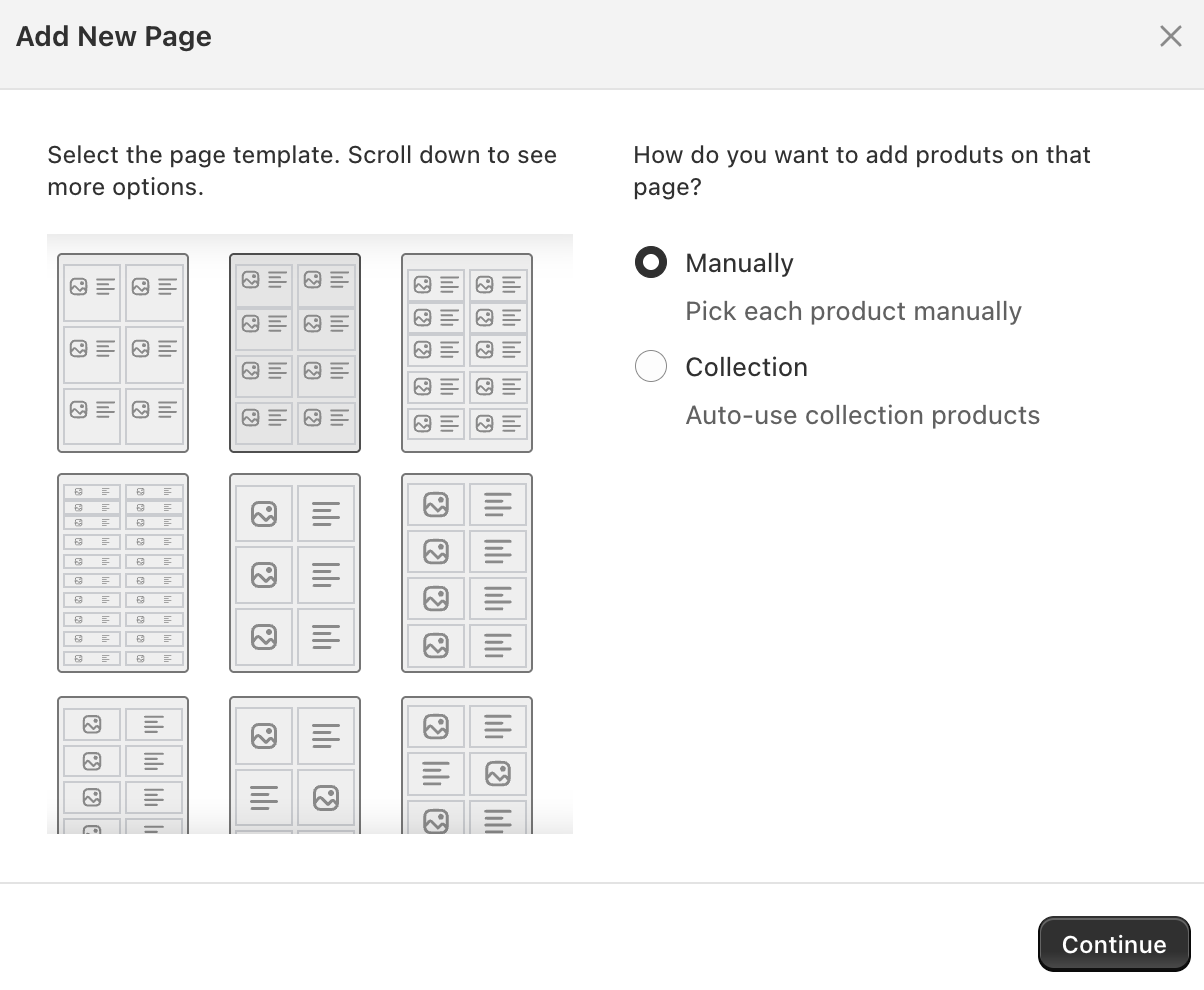Pick the compact five-row grid template top right
The image size is (1204, 990).
(x=466, y=352)
